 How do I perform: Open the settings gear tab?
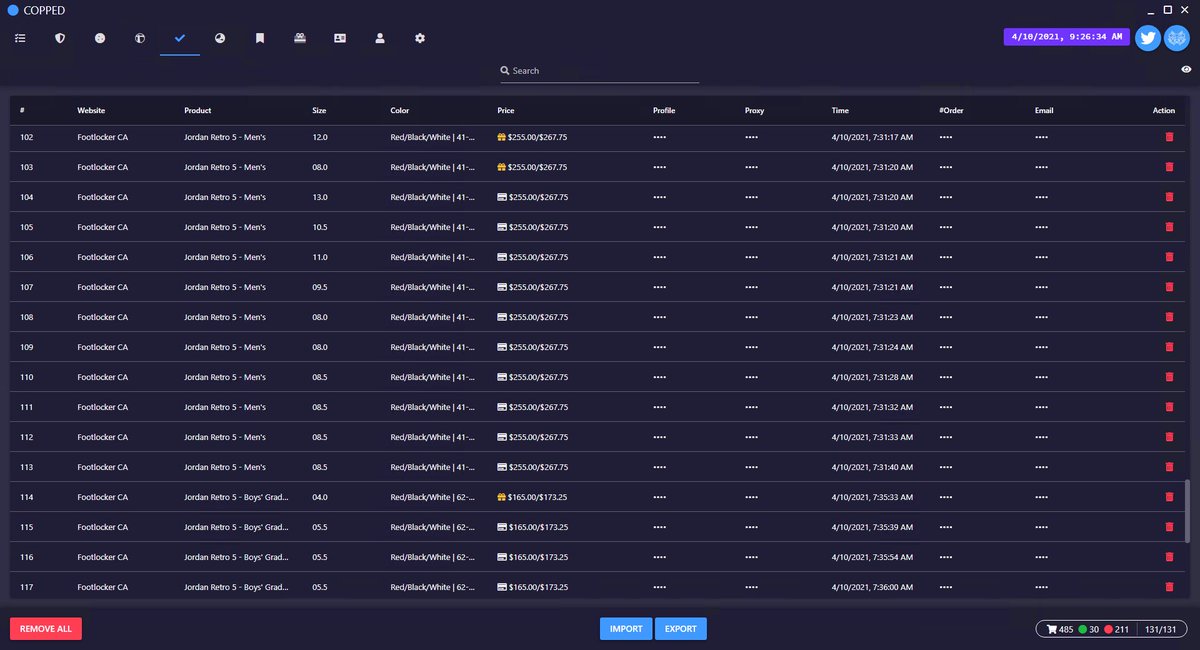pyautogui.click(x=420, y=38)
